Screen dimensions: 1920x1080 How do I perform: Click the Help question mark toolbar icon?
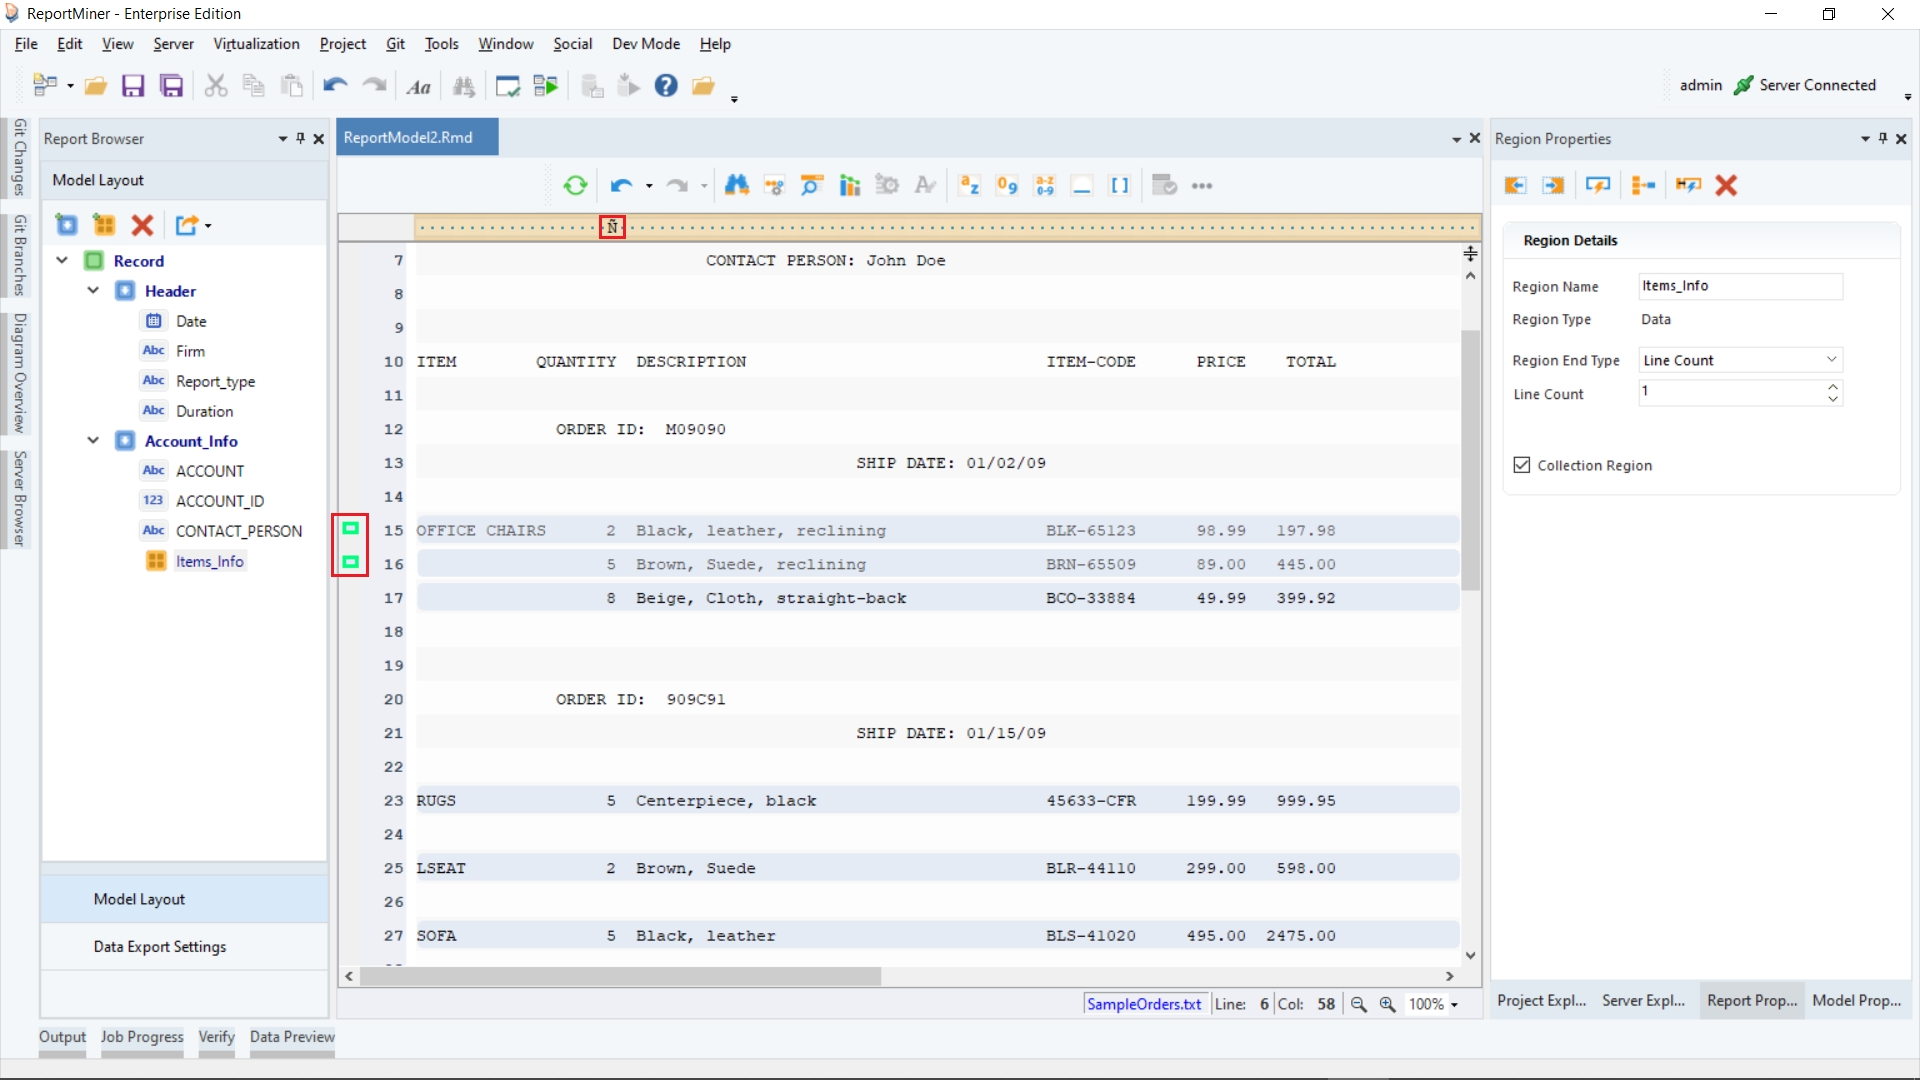click(666, 86)
